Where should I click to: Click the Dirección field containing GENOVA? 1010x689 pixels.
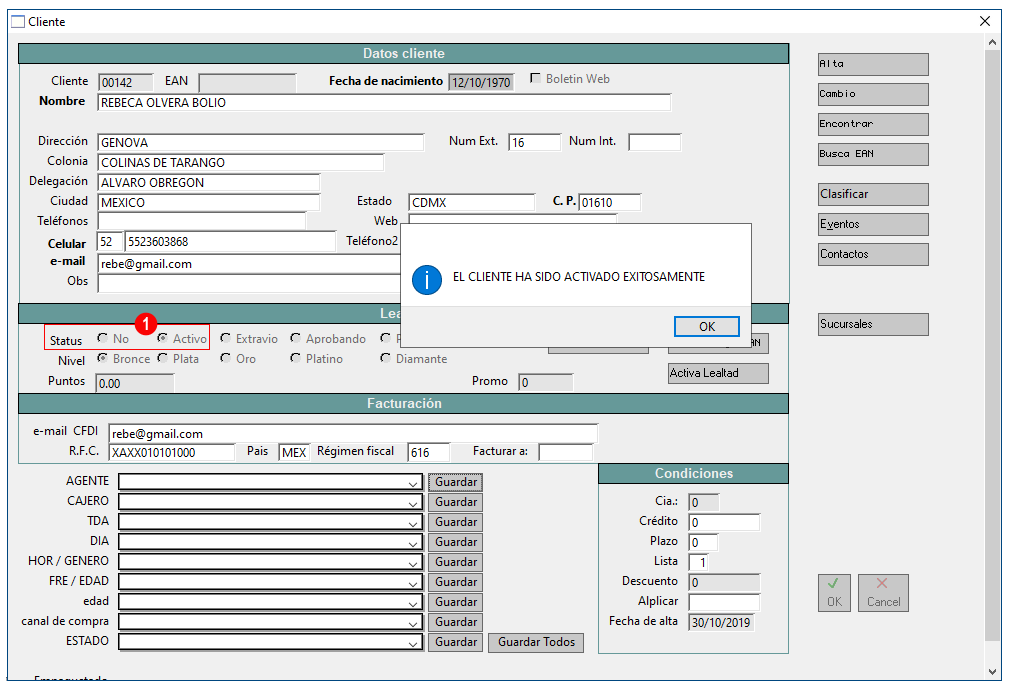coord(261,142)
